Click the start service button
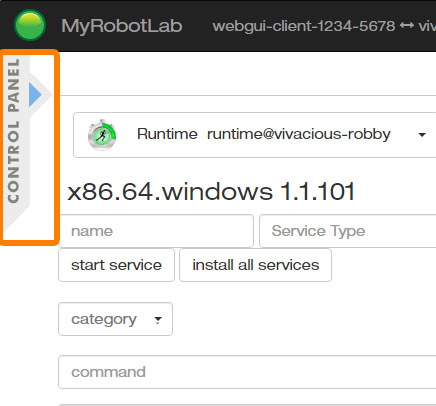Screen dimensions: 436x406 coord(116,265)
